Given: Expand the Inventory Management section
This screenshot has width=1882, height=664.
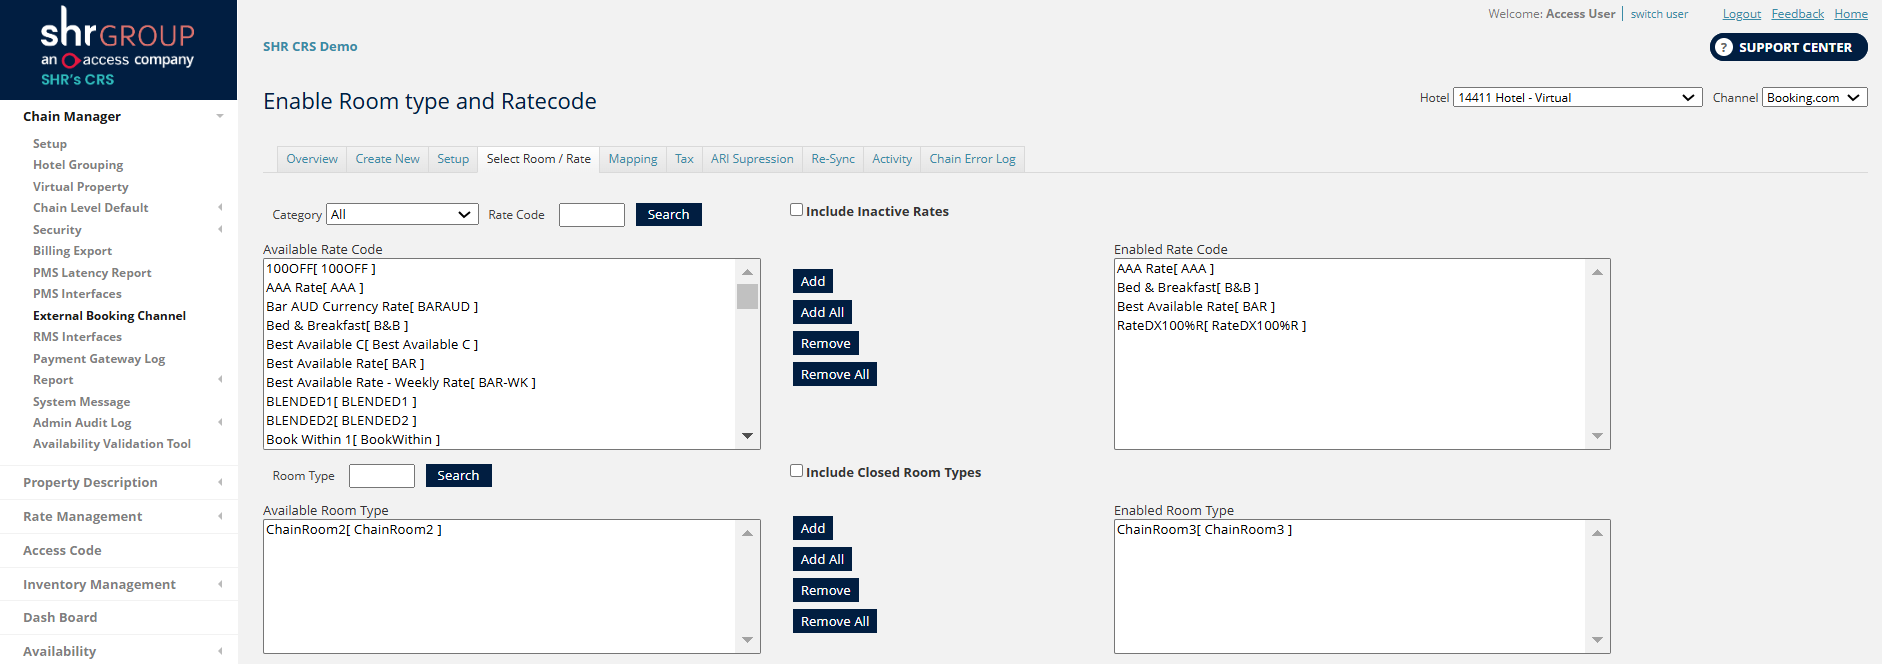Looking at the screenshot, I should click(220, 584).
